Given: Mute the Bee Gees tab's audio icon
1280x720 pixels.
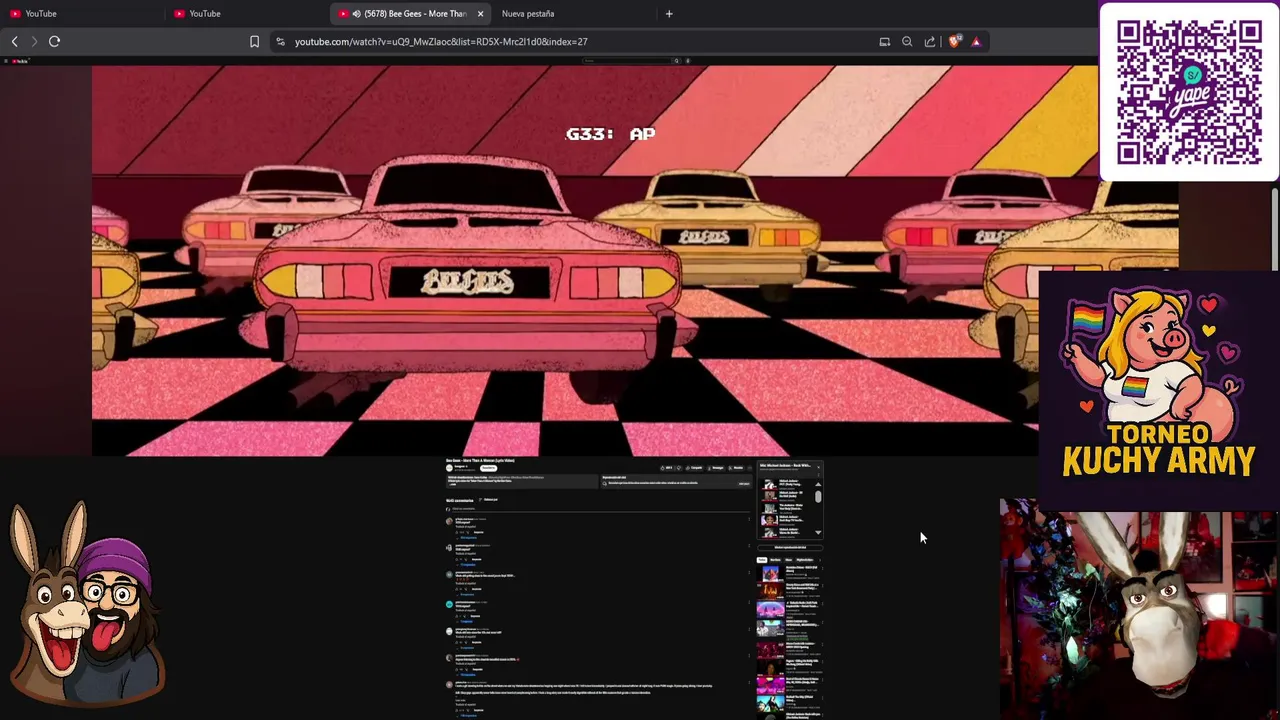Looking at the screenshot, I should pos(357,13).
